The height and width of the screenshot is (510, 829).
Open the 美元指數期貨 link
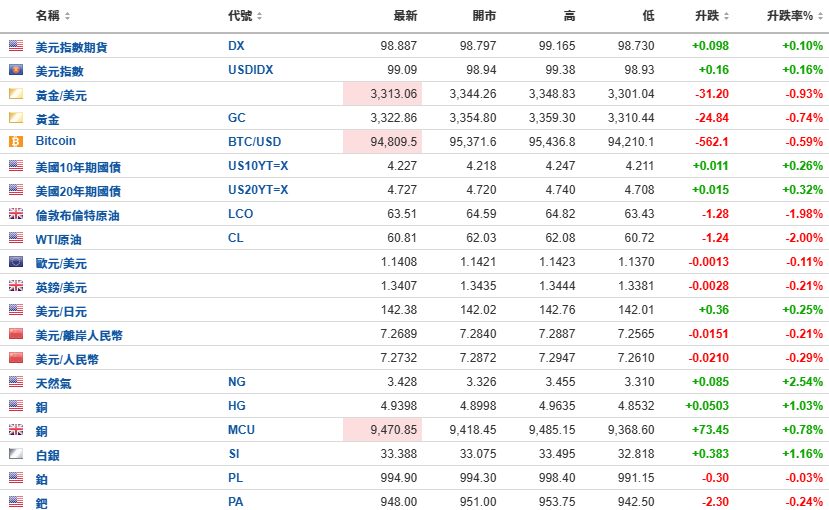coord(71,47)
